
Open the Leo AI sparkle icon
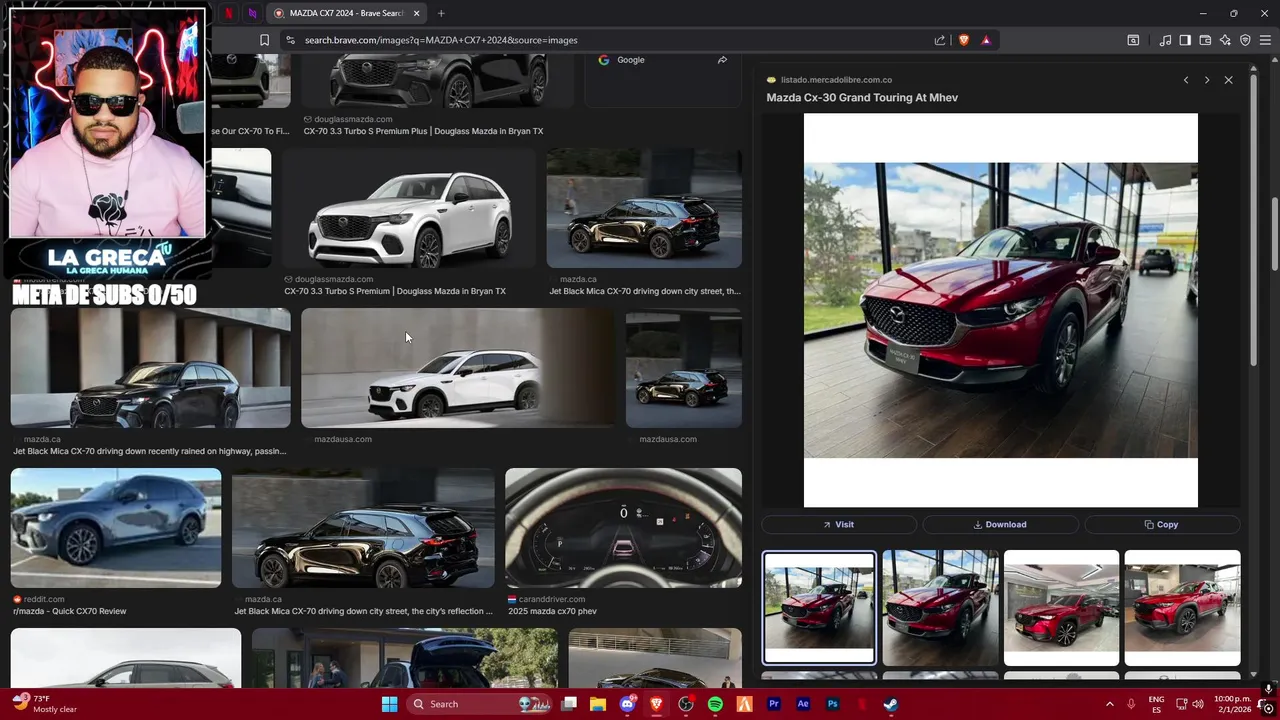click(1225, 40)
